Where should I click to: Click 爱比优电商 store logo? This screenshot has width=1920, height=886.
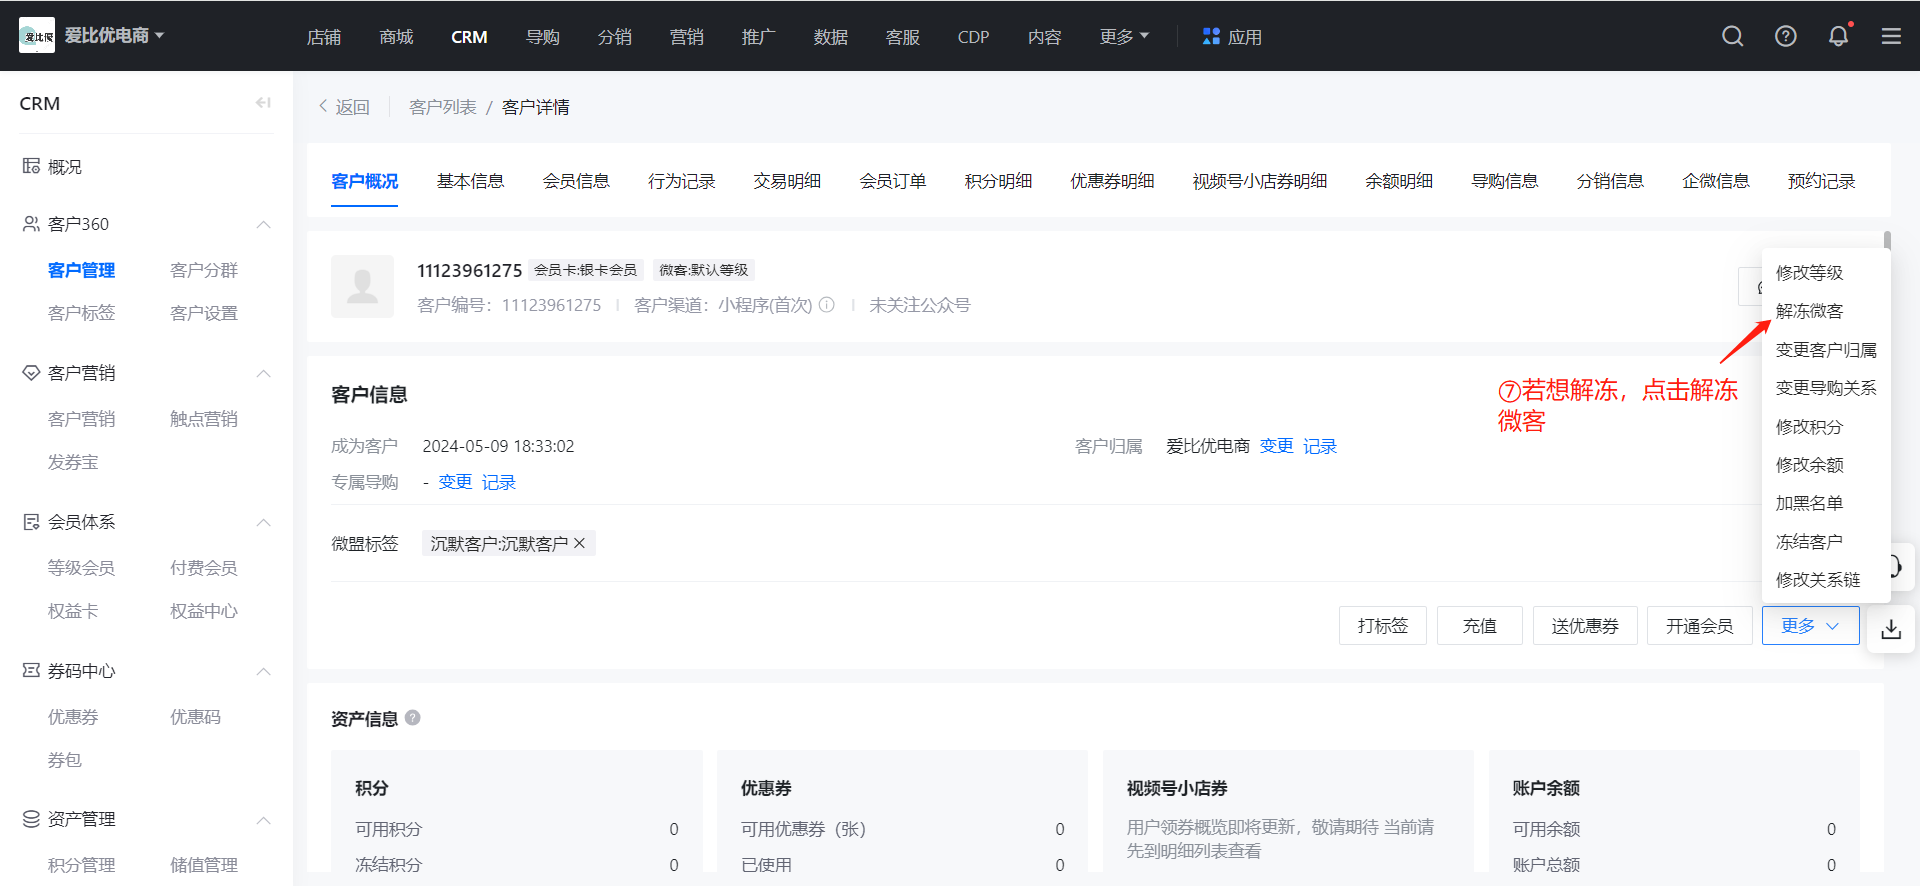(37, 36)
